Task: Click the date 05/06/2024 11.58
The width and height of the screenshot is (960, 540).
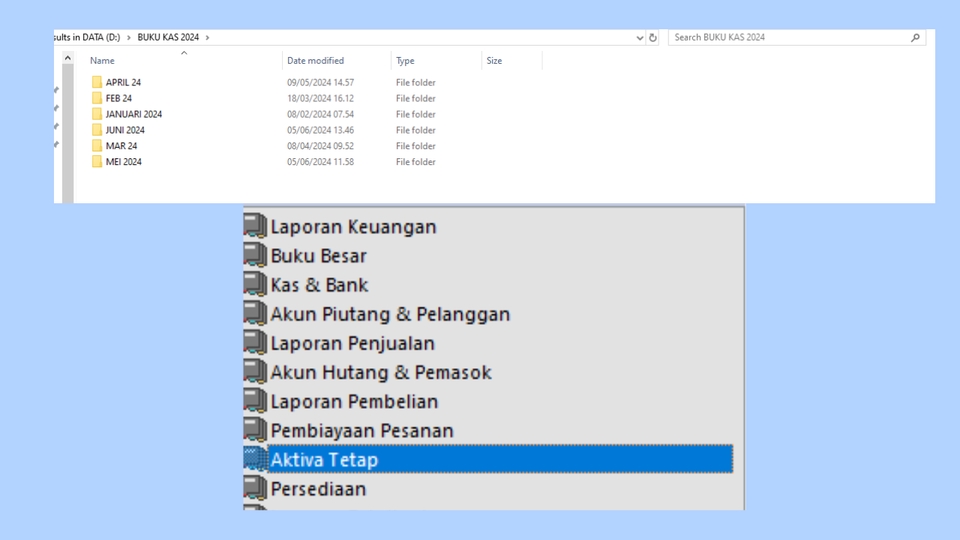Action: click(x=320, y=162)
